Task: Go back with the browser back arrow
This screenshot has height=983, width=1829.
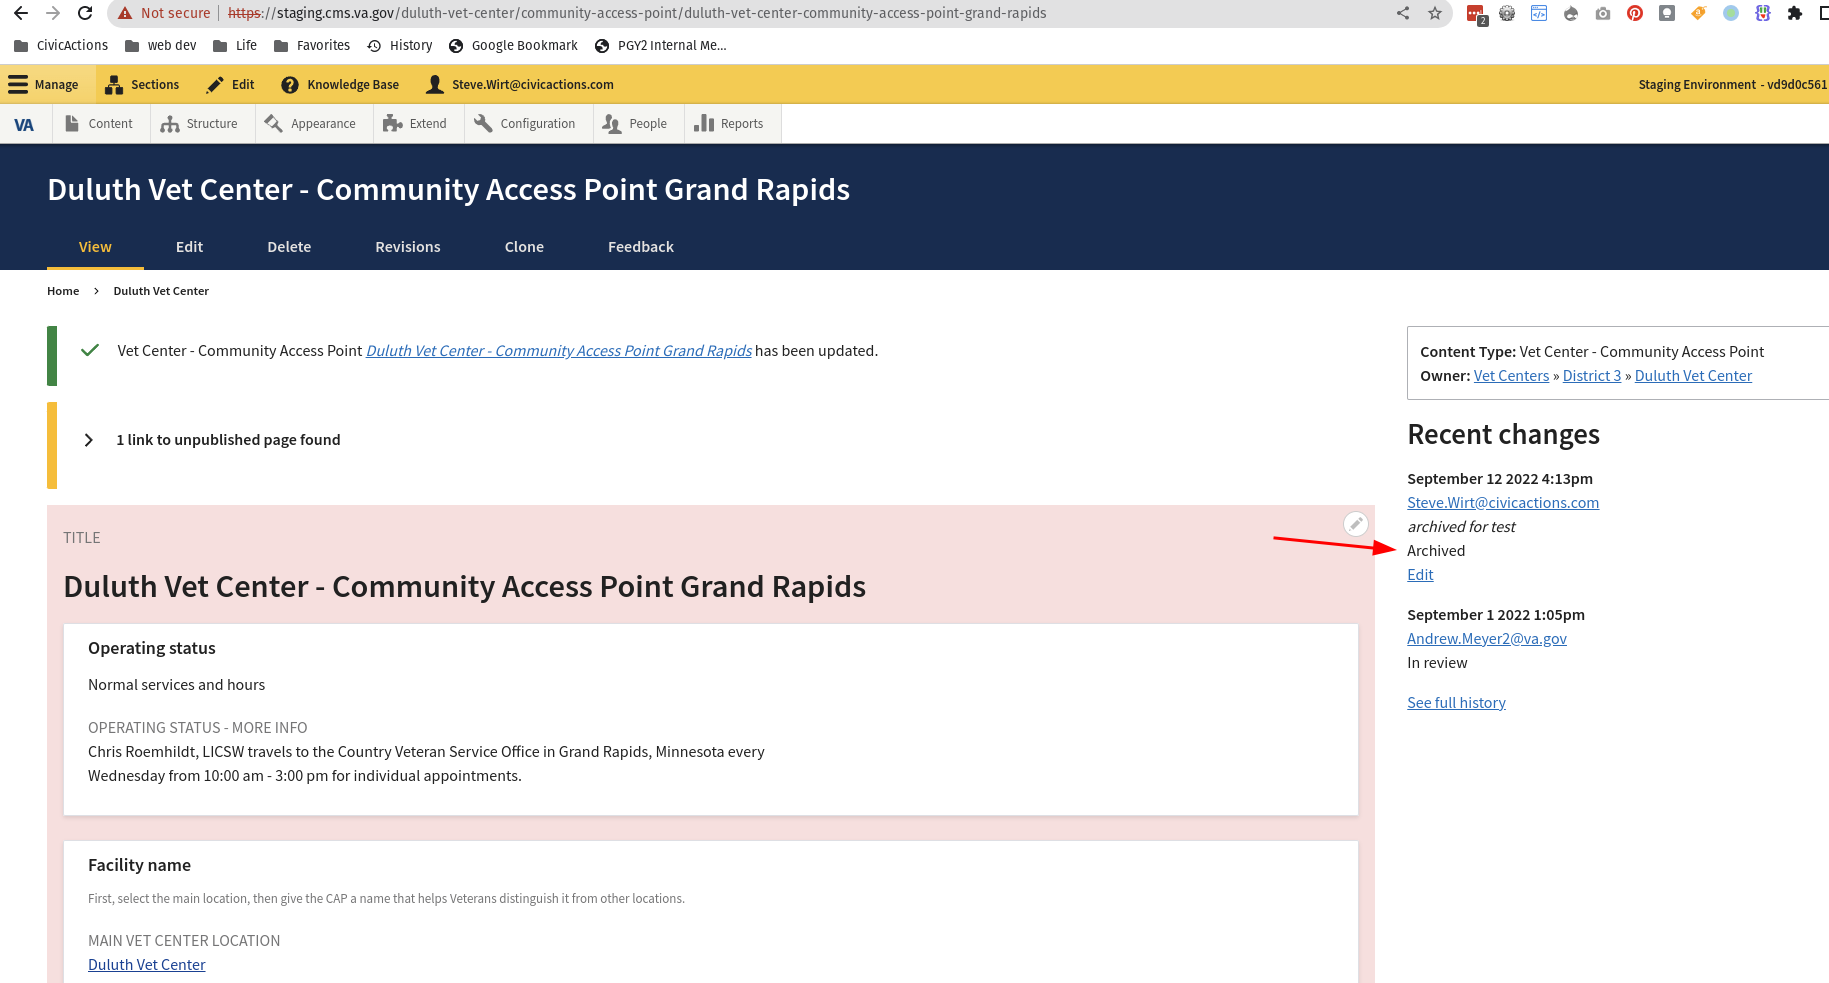Action: [21, 13]
